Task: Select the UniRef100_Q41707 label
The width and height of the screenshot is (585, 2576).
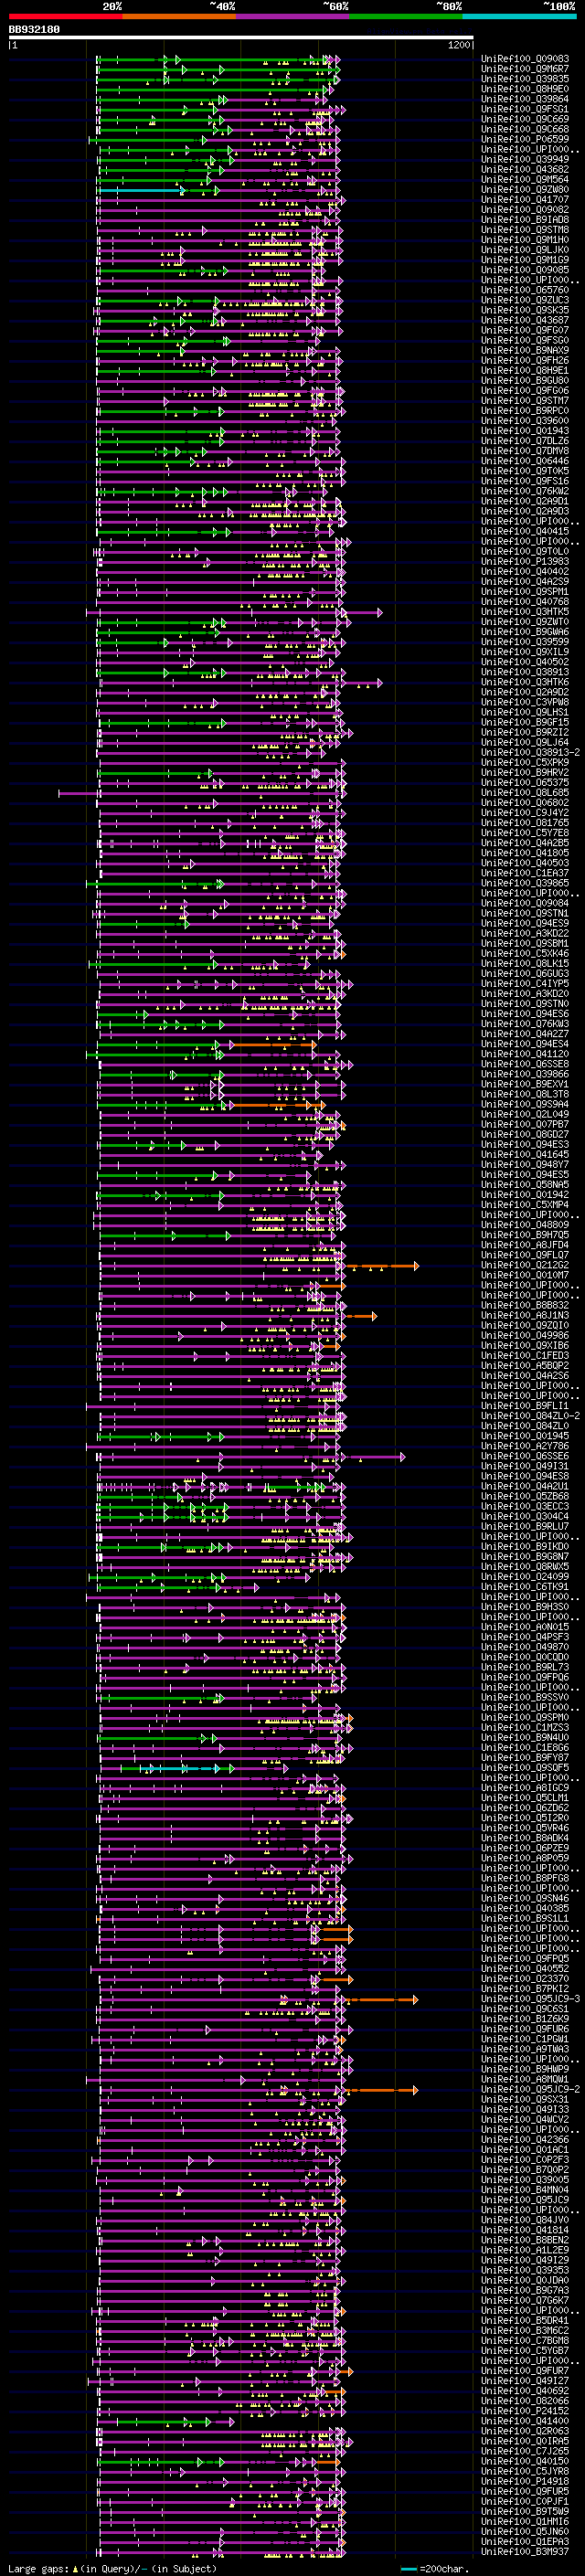Action: (x=525, y=200)
